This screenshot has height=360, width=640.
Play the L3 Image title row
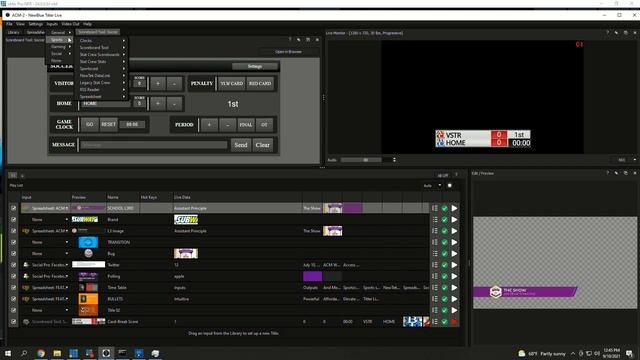click(x=454, y=231)
